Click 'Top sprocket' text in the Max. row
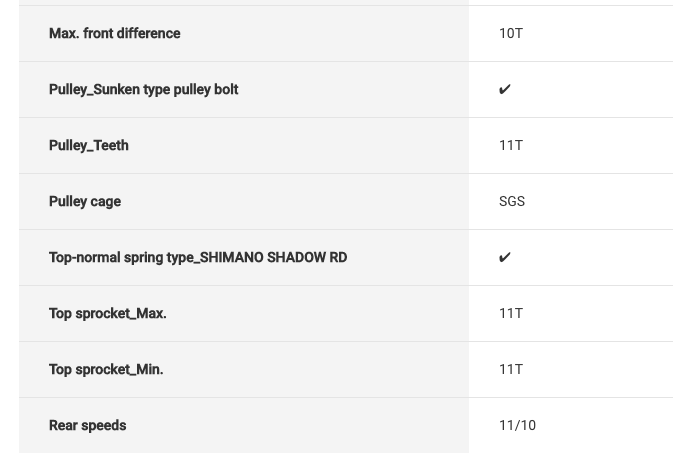The height and width of the screenshot is (453, 673). click(x=90, y=313)
